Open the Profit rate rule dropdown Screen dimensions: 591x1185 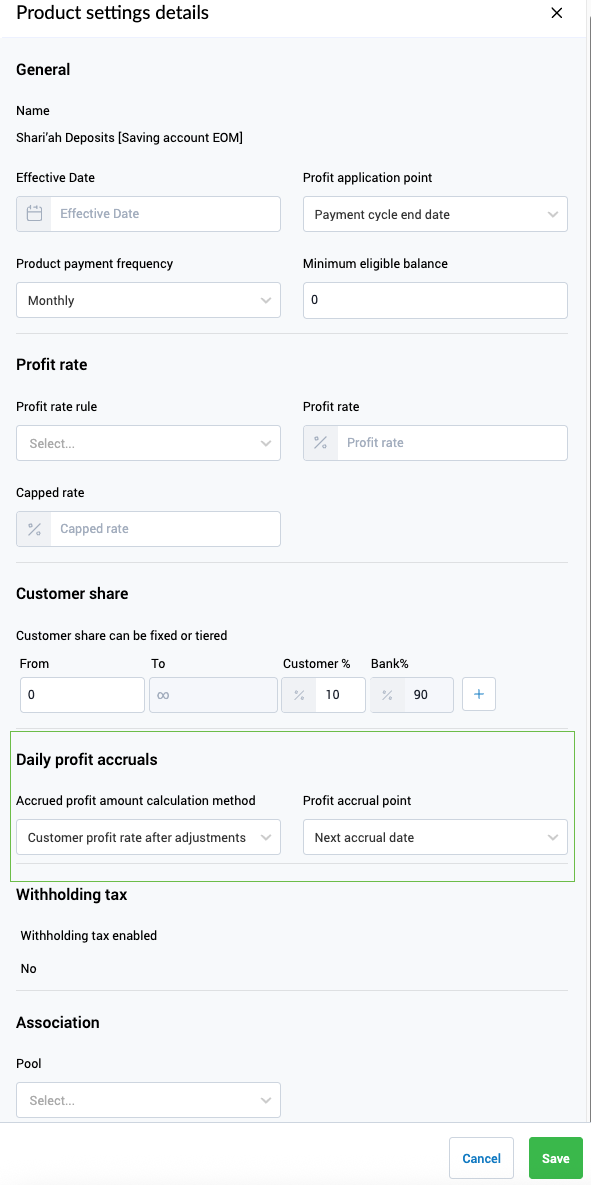[x=148, y=443]
